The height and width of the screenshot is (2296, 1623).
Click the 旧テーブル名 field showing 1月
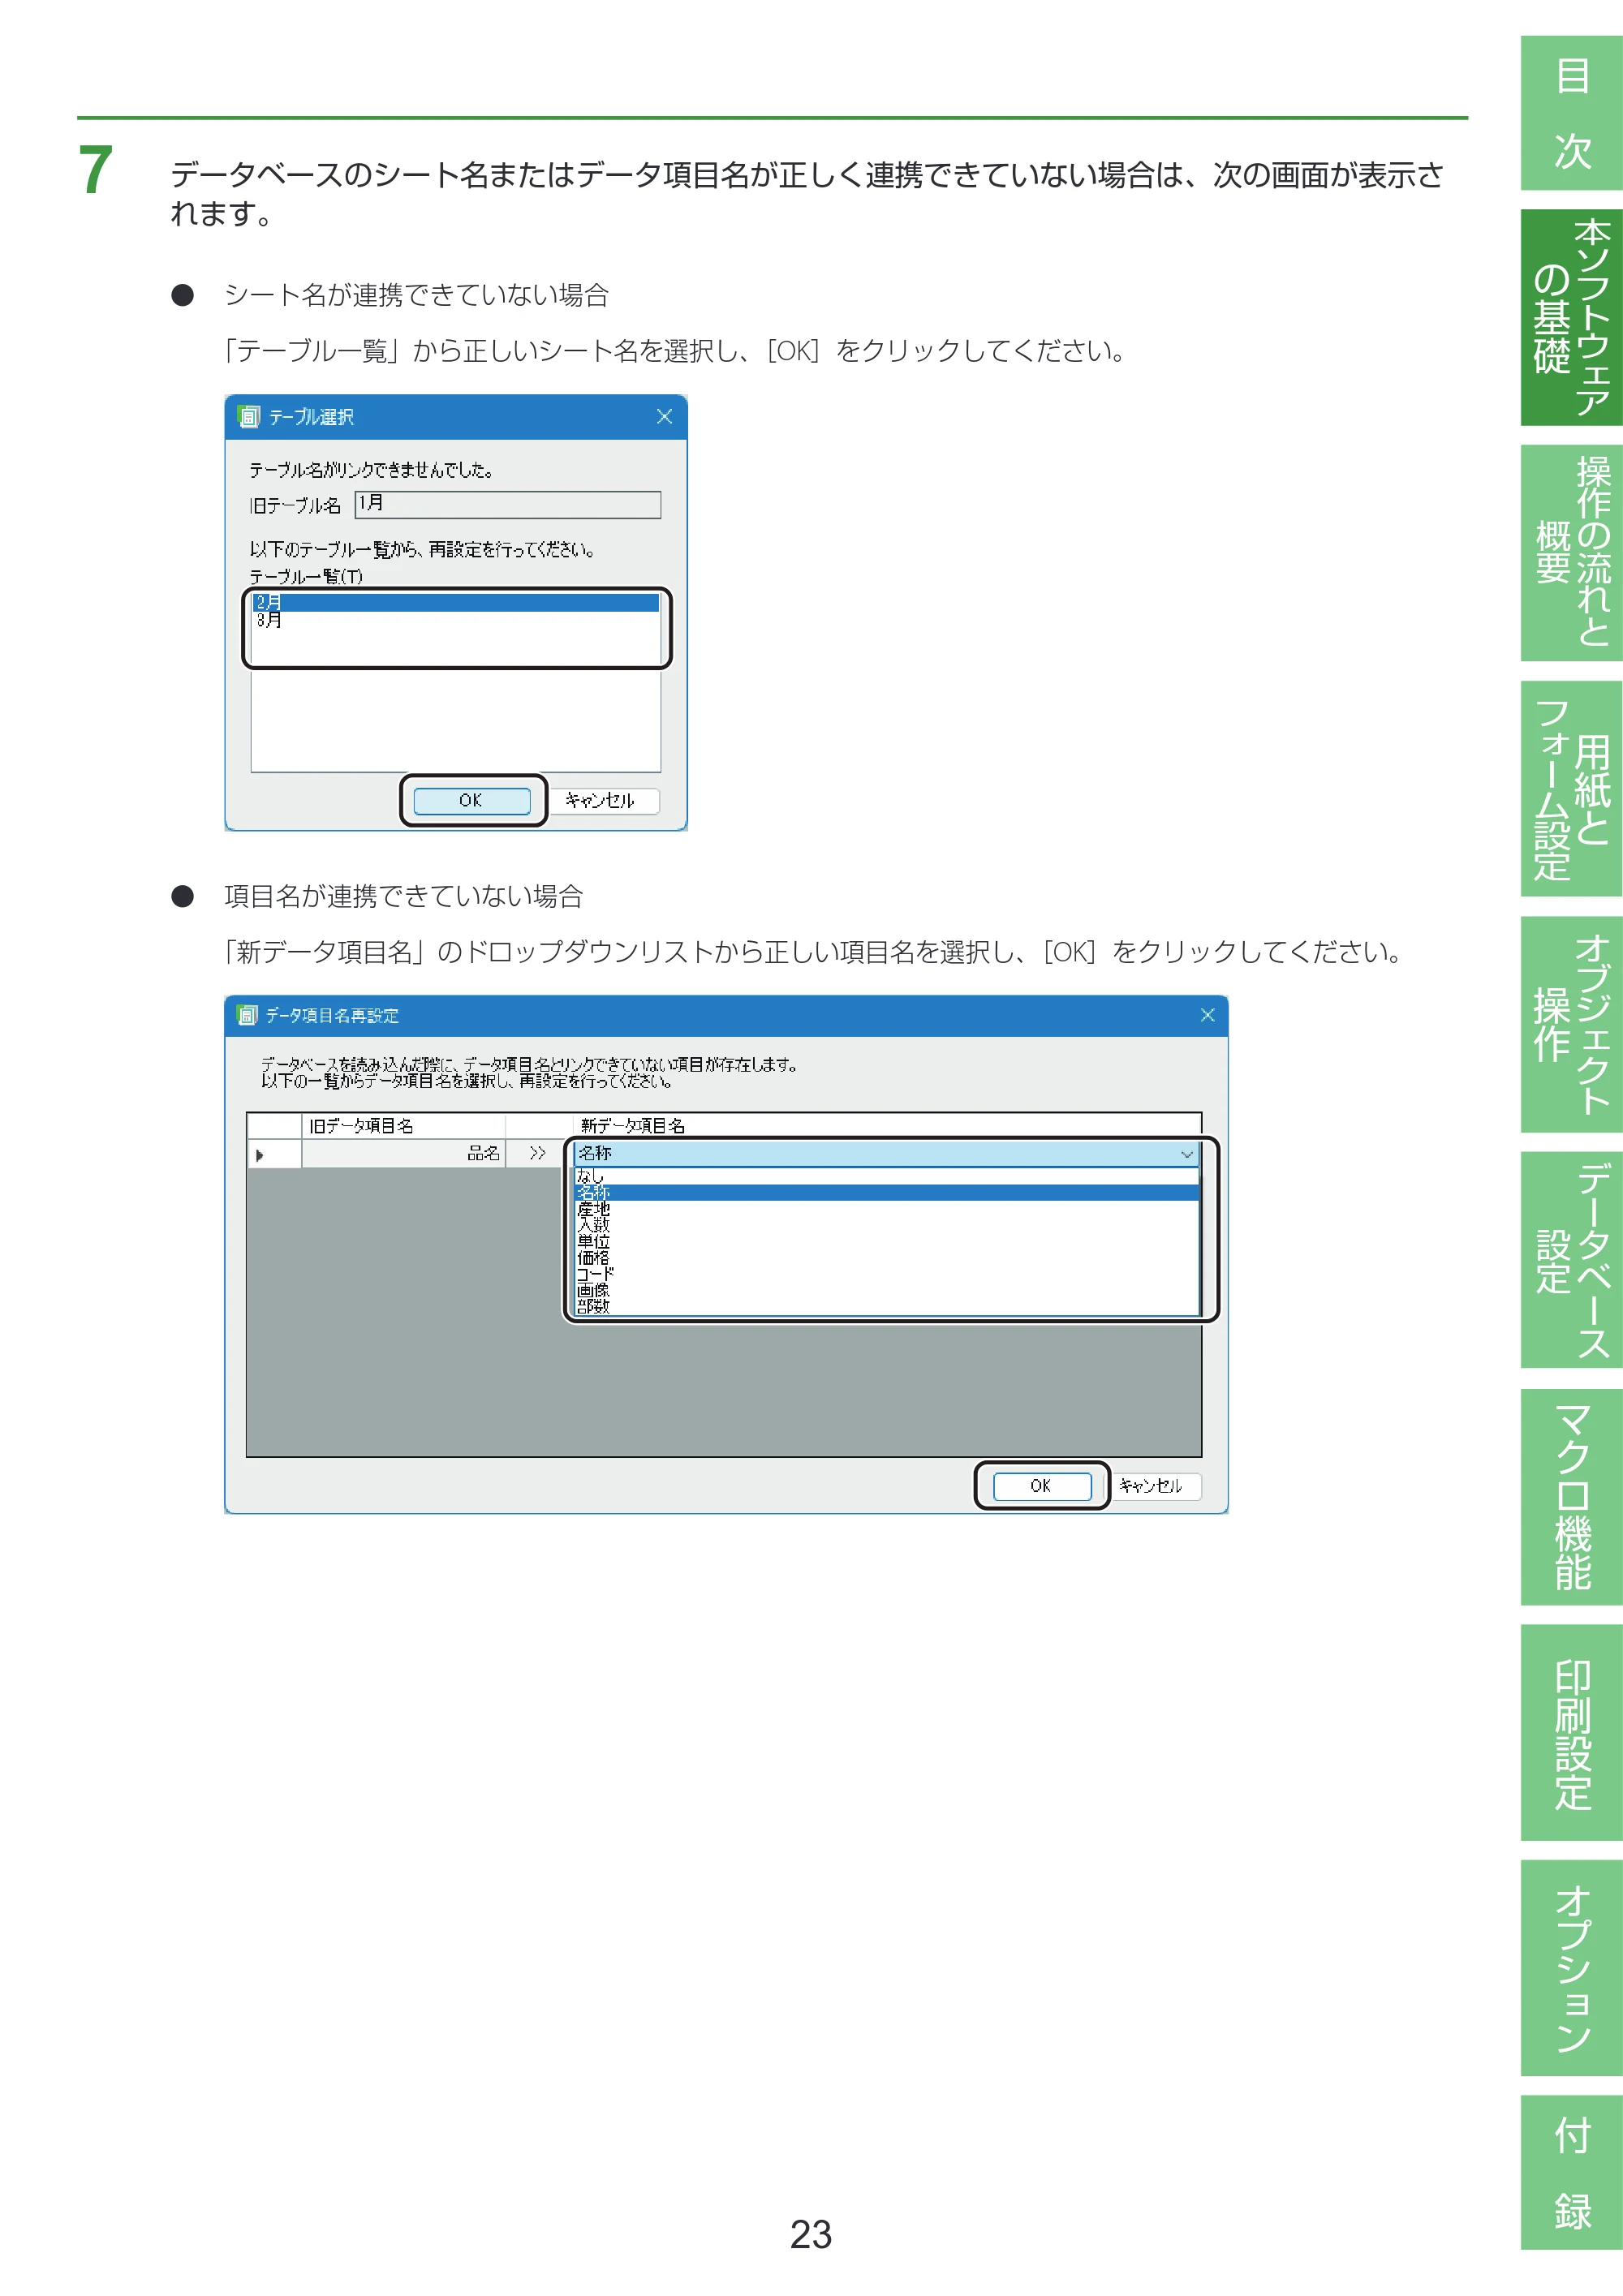tap(508, 504)
